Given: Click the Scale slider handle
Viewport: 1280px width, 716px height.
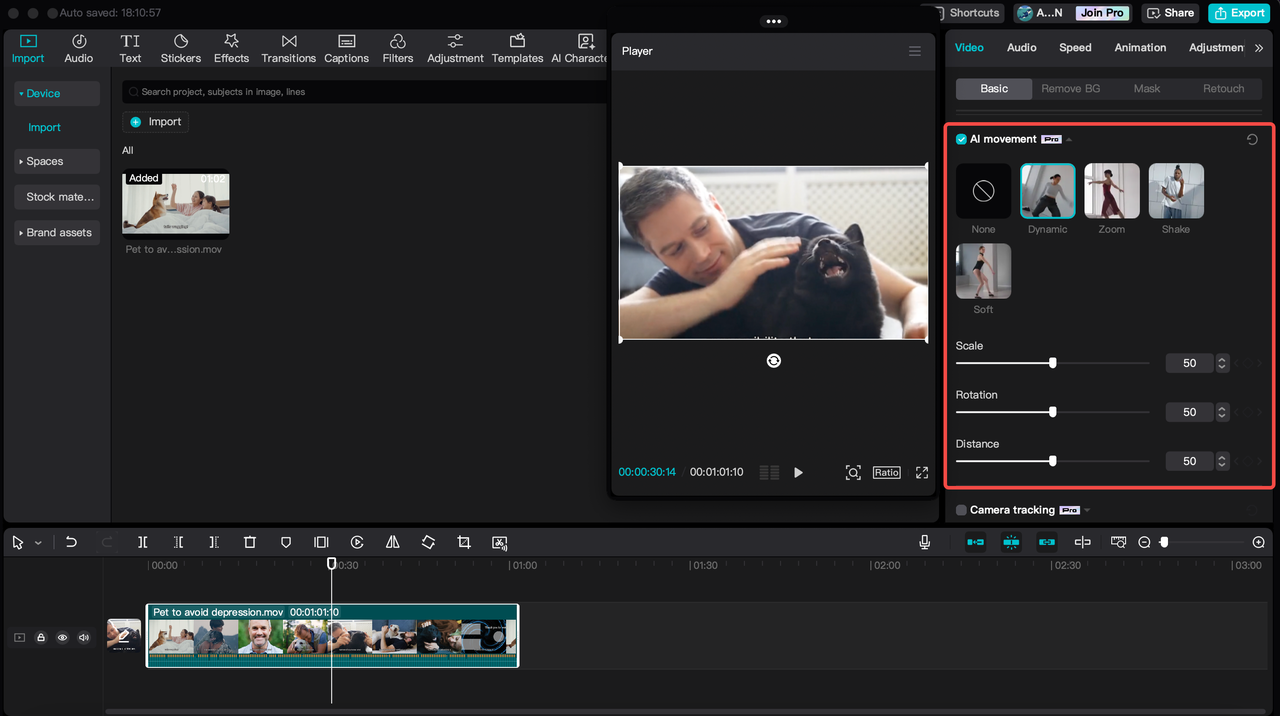Looking at the screenshot, I should (x=1052, y=363).
